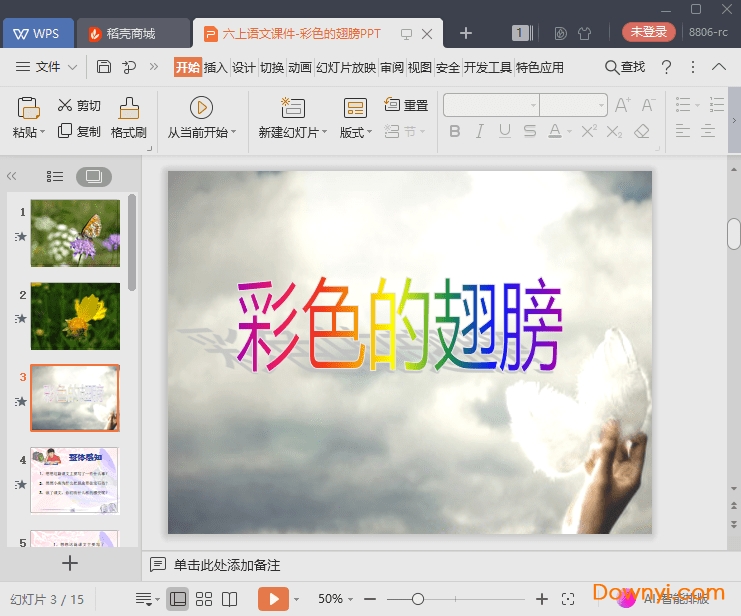Click the fit-to-window icon beside zoom slider
Image resolution: width=741 pixels, height=616 pixels.
[568, 599]
